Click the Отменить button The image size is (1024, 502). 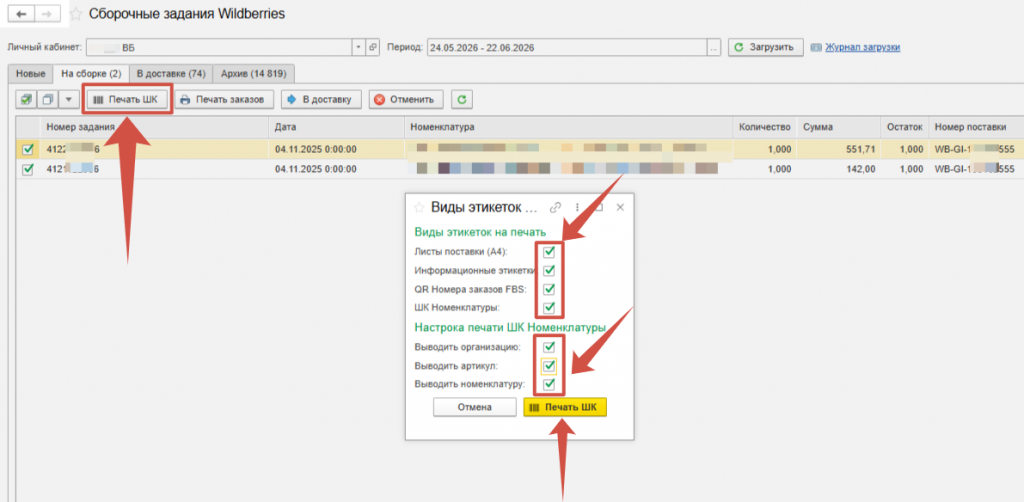pos(406,100)
